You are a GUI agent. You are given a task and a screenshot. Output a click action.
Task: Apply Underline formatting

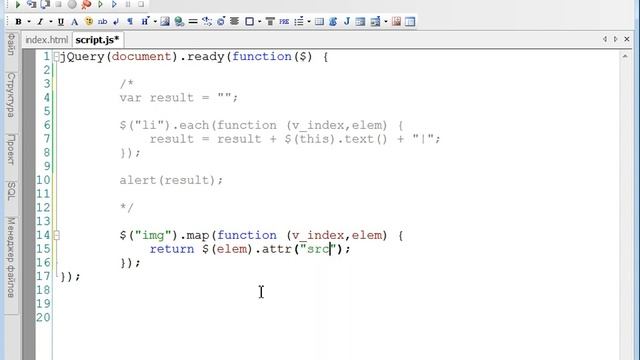61,22
